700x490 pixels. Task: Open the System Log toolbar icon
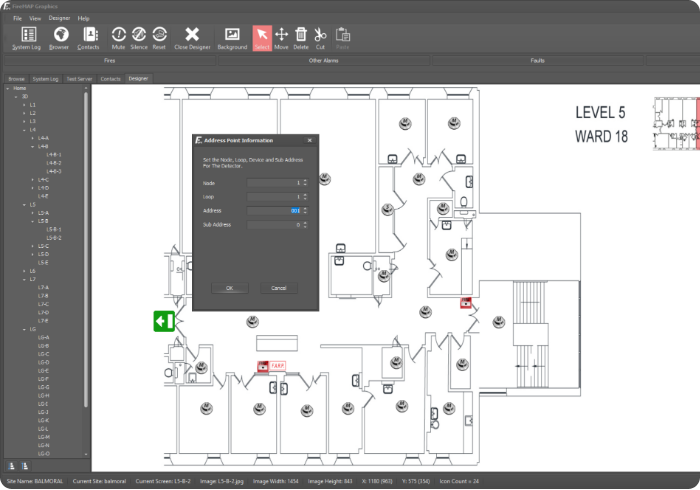pyautogui.click(x=28, y=37)
